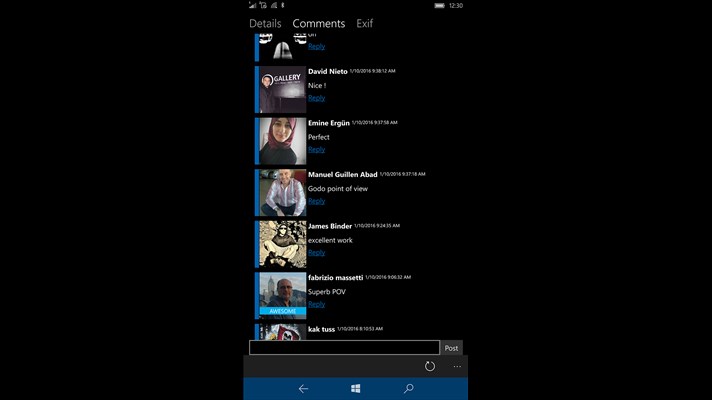Reply to Emine Ergün's comment

[316, 150]
